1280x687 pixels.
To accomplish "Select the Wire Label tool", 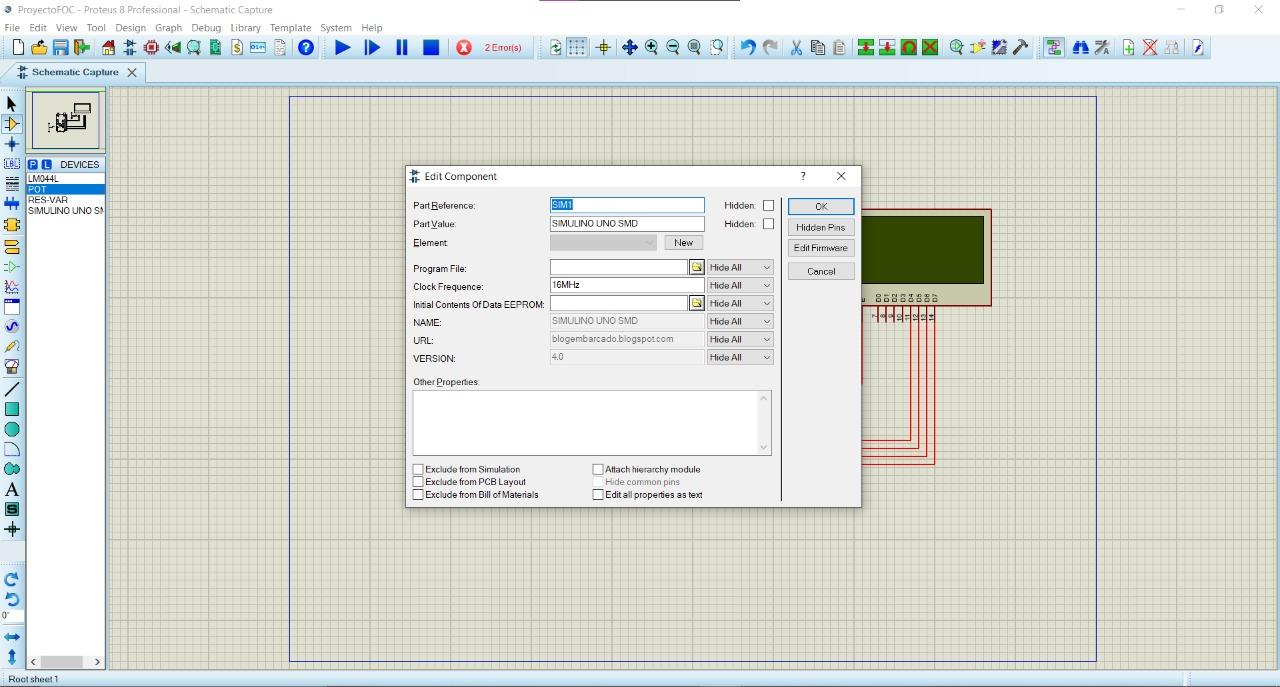I will [12, 164].
